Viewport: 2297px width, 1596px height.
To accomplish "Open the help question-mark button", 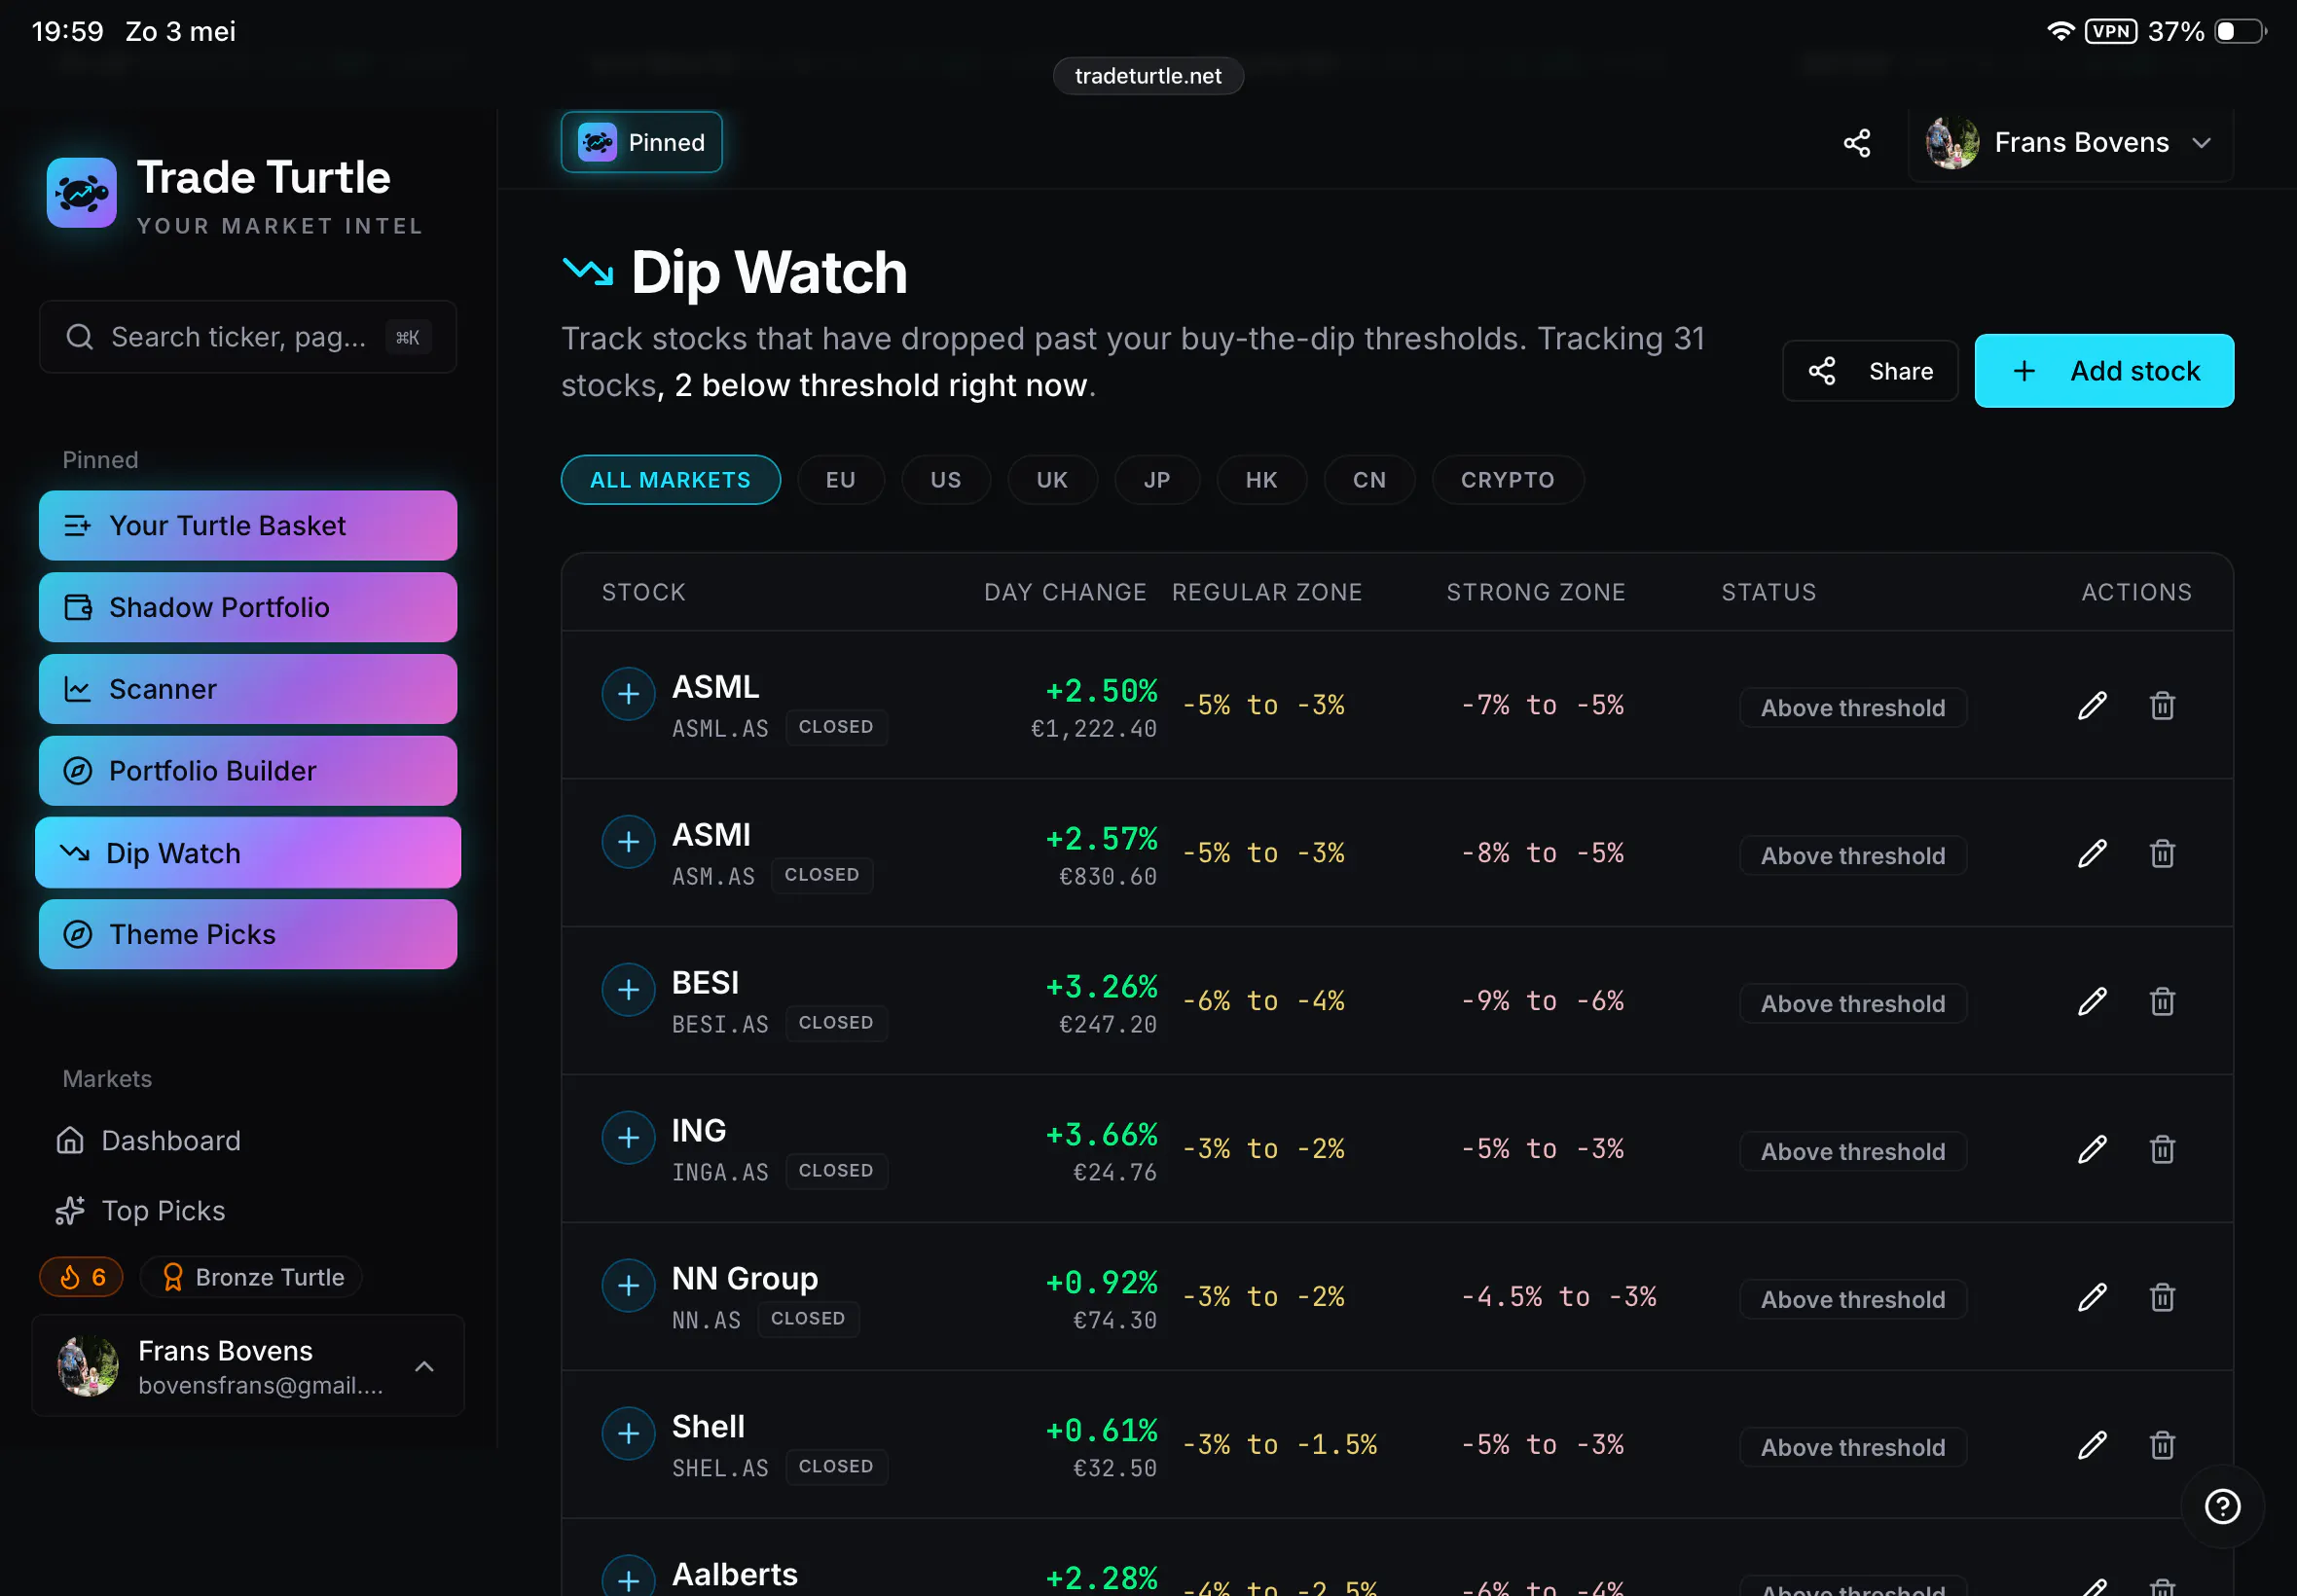I will click(2222, 1506).
